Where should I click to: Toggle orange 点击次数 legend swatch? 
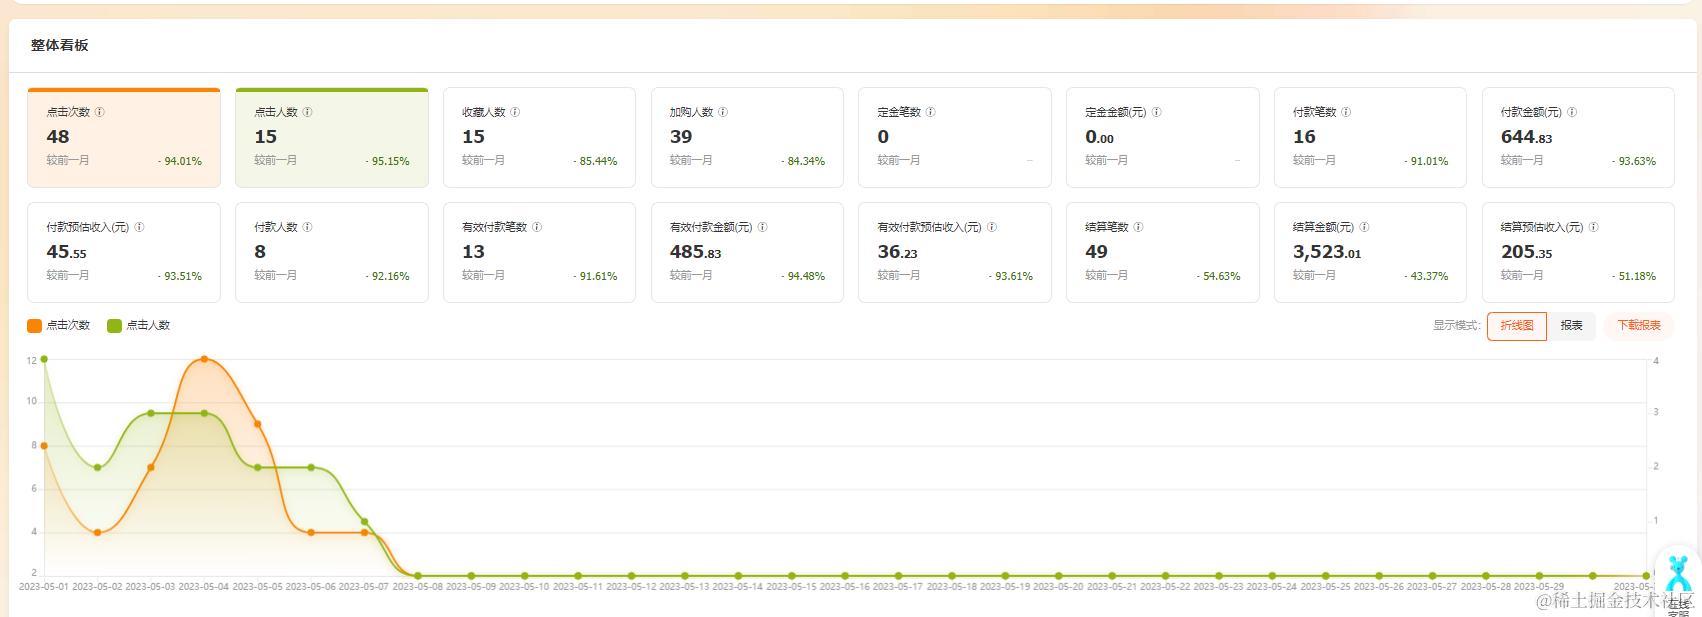(35, 325)
